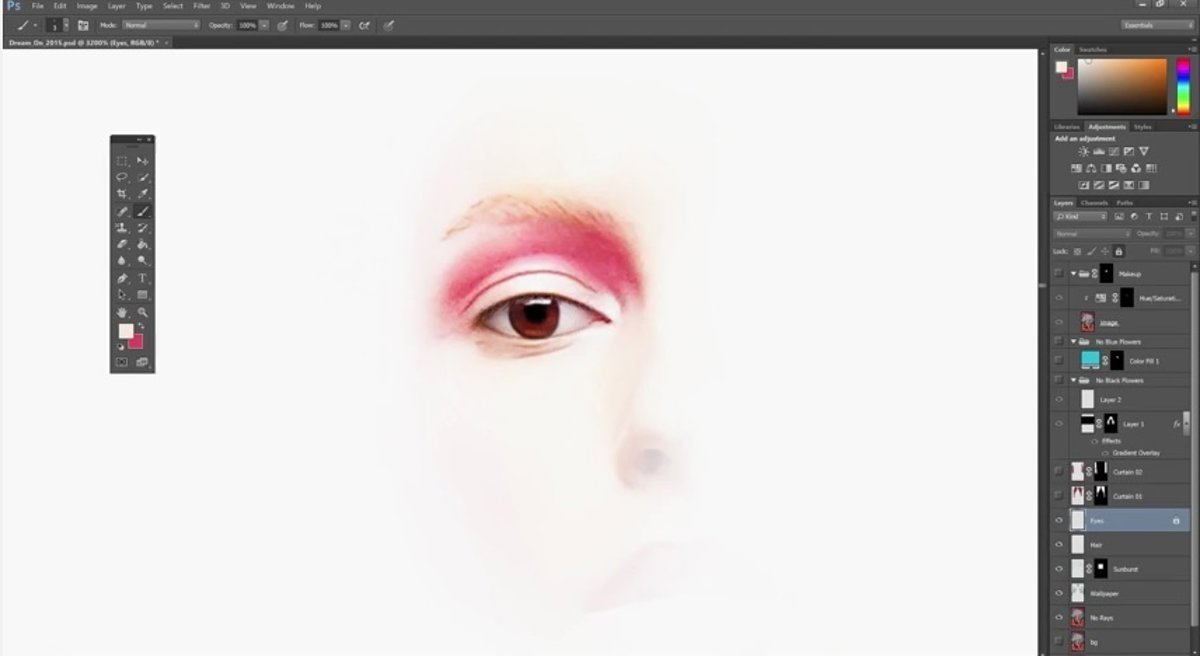Click the Lock all icon in Layers panel
The height and width of the screenshot is (656, 1200).
[1118, 251]
